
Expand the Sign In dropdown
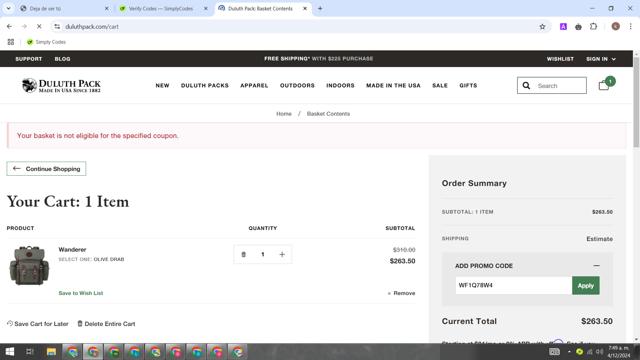(x=601, y=59)
